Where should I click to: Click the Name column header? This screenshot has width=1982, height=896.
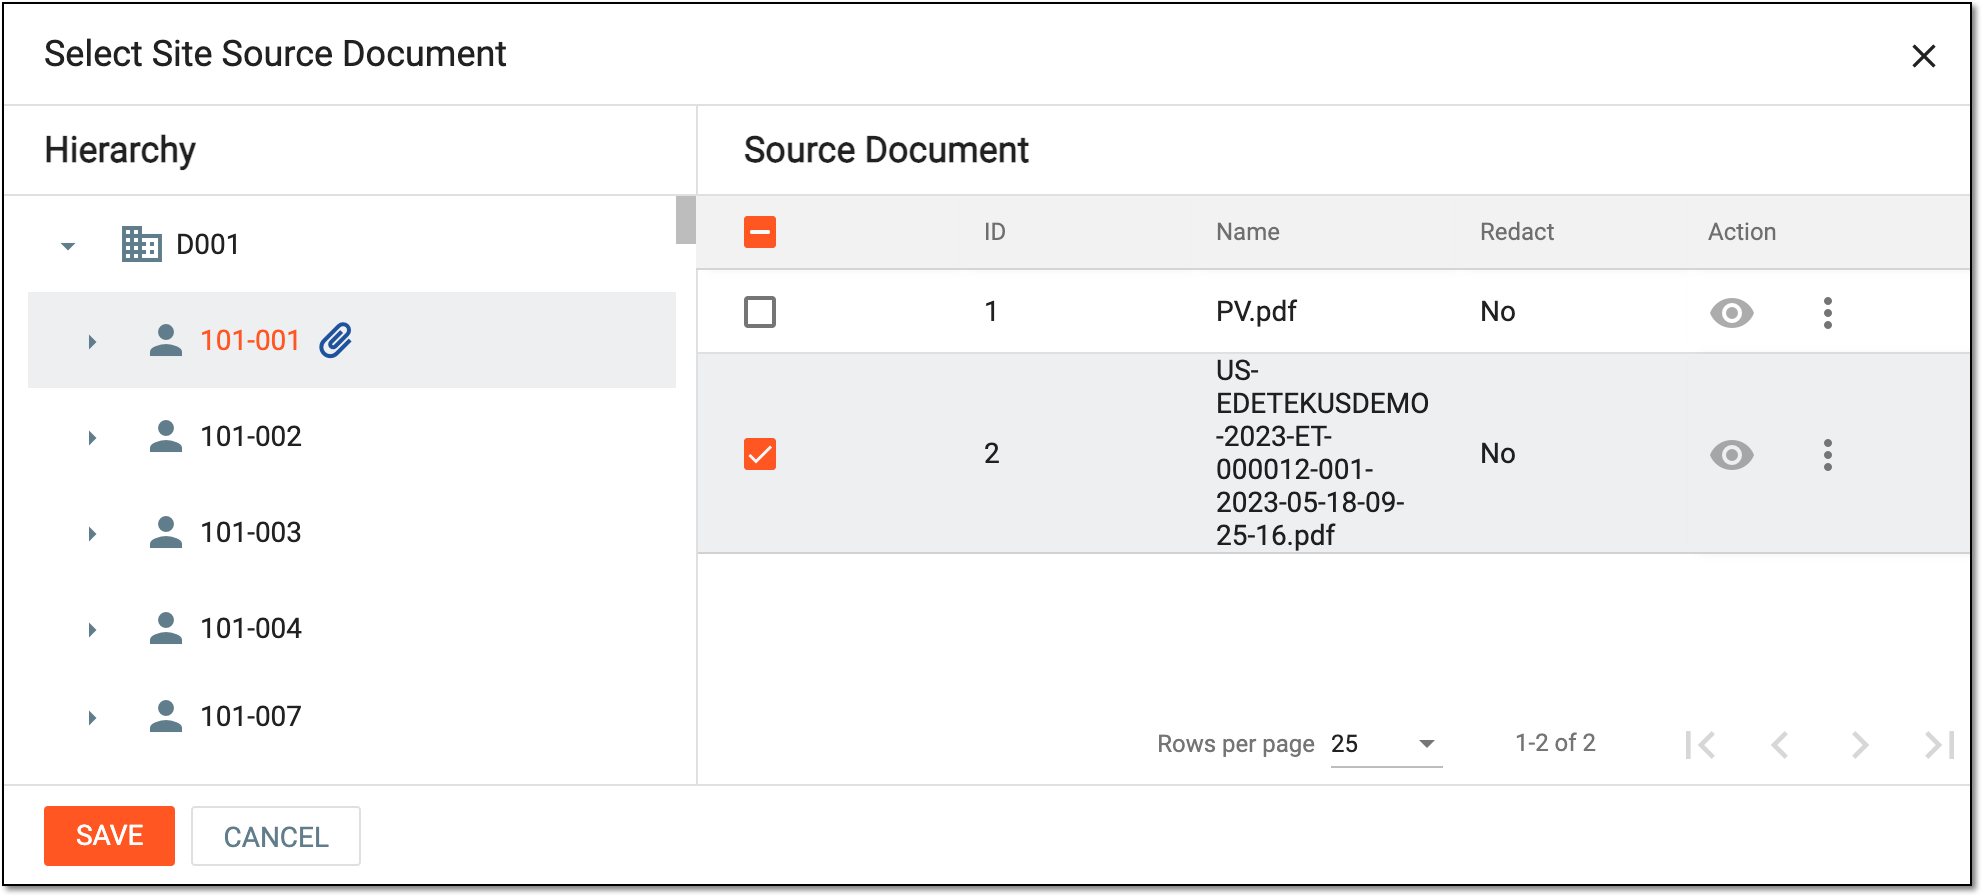[x=1247, y=232]
